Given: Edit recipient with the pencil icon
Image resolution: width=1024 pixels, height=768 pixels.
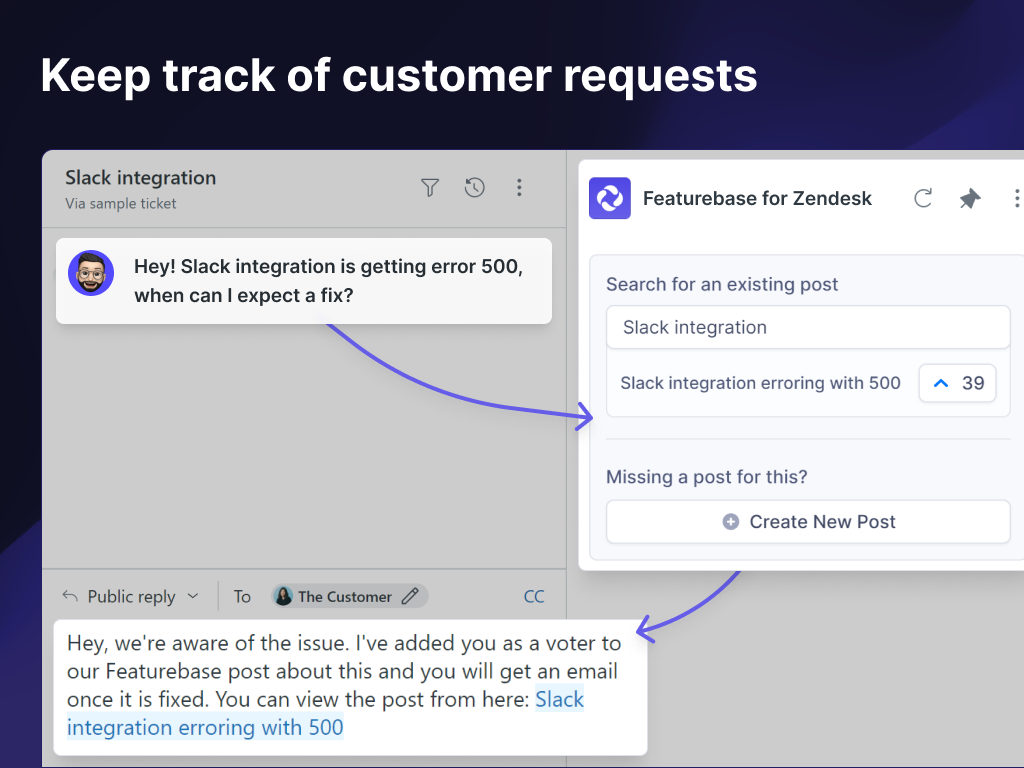Looking at the screenshot, I should 410,596.
